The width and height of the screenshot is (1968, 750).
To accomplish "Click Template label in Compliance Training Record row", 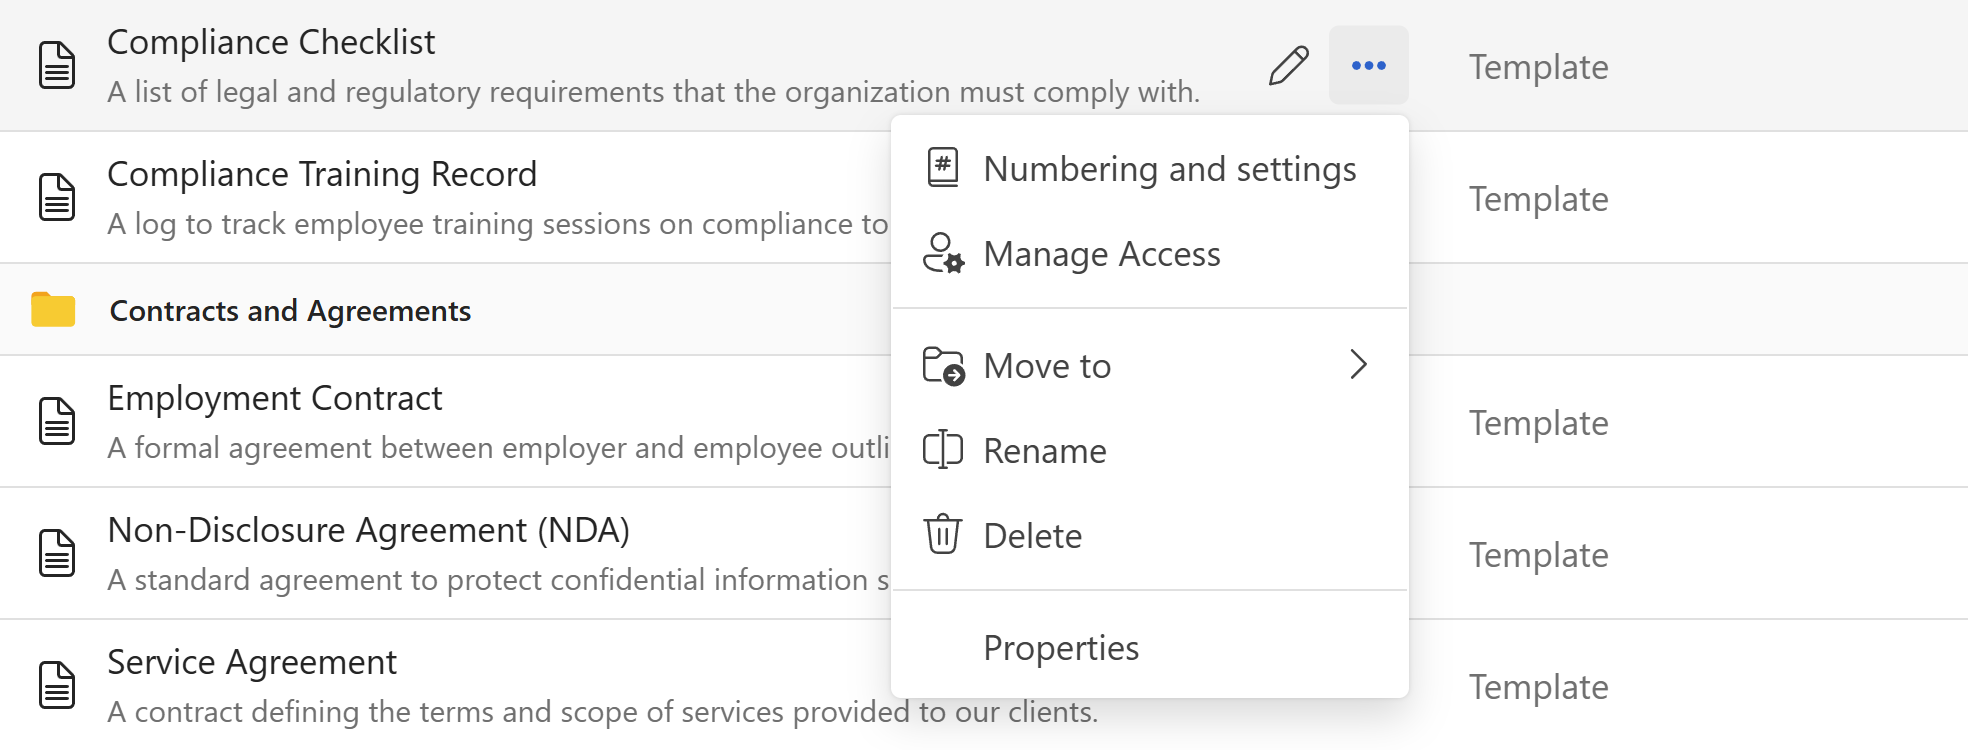I will tap(1538, 199).
